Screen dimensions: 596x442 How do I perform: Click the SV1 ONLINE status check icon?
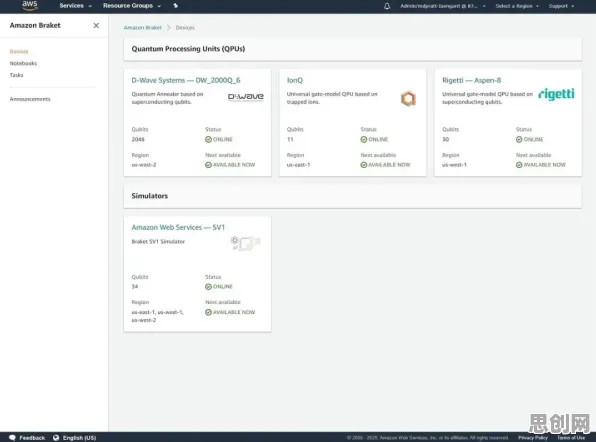(x=208, y=287)
